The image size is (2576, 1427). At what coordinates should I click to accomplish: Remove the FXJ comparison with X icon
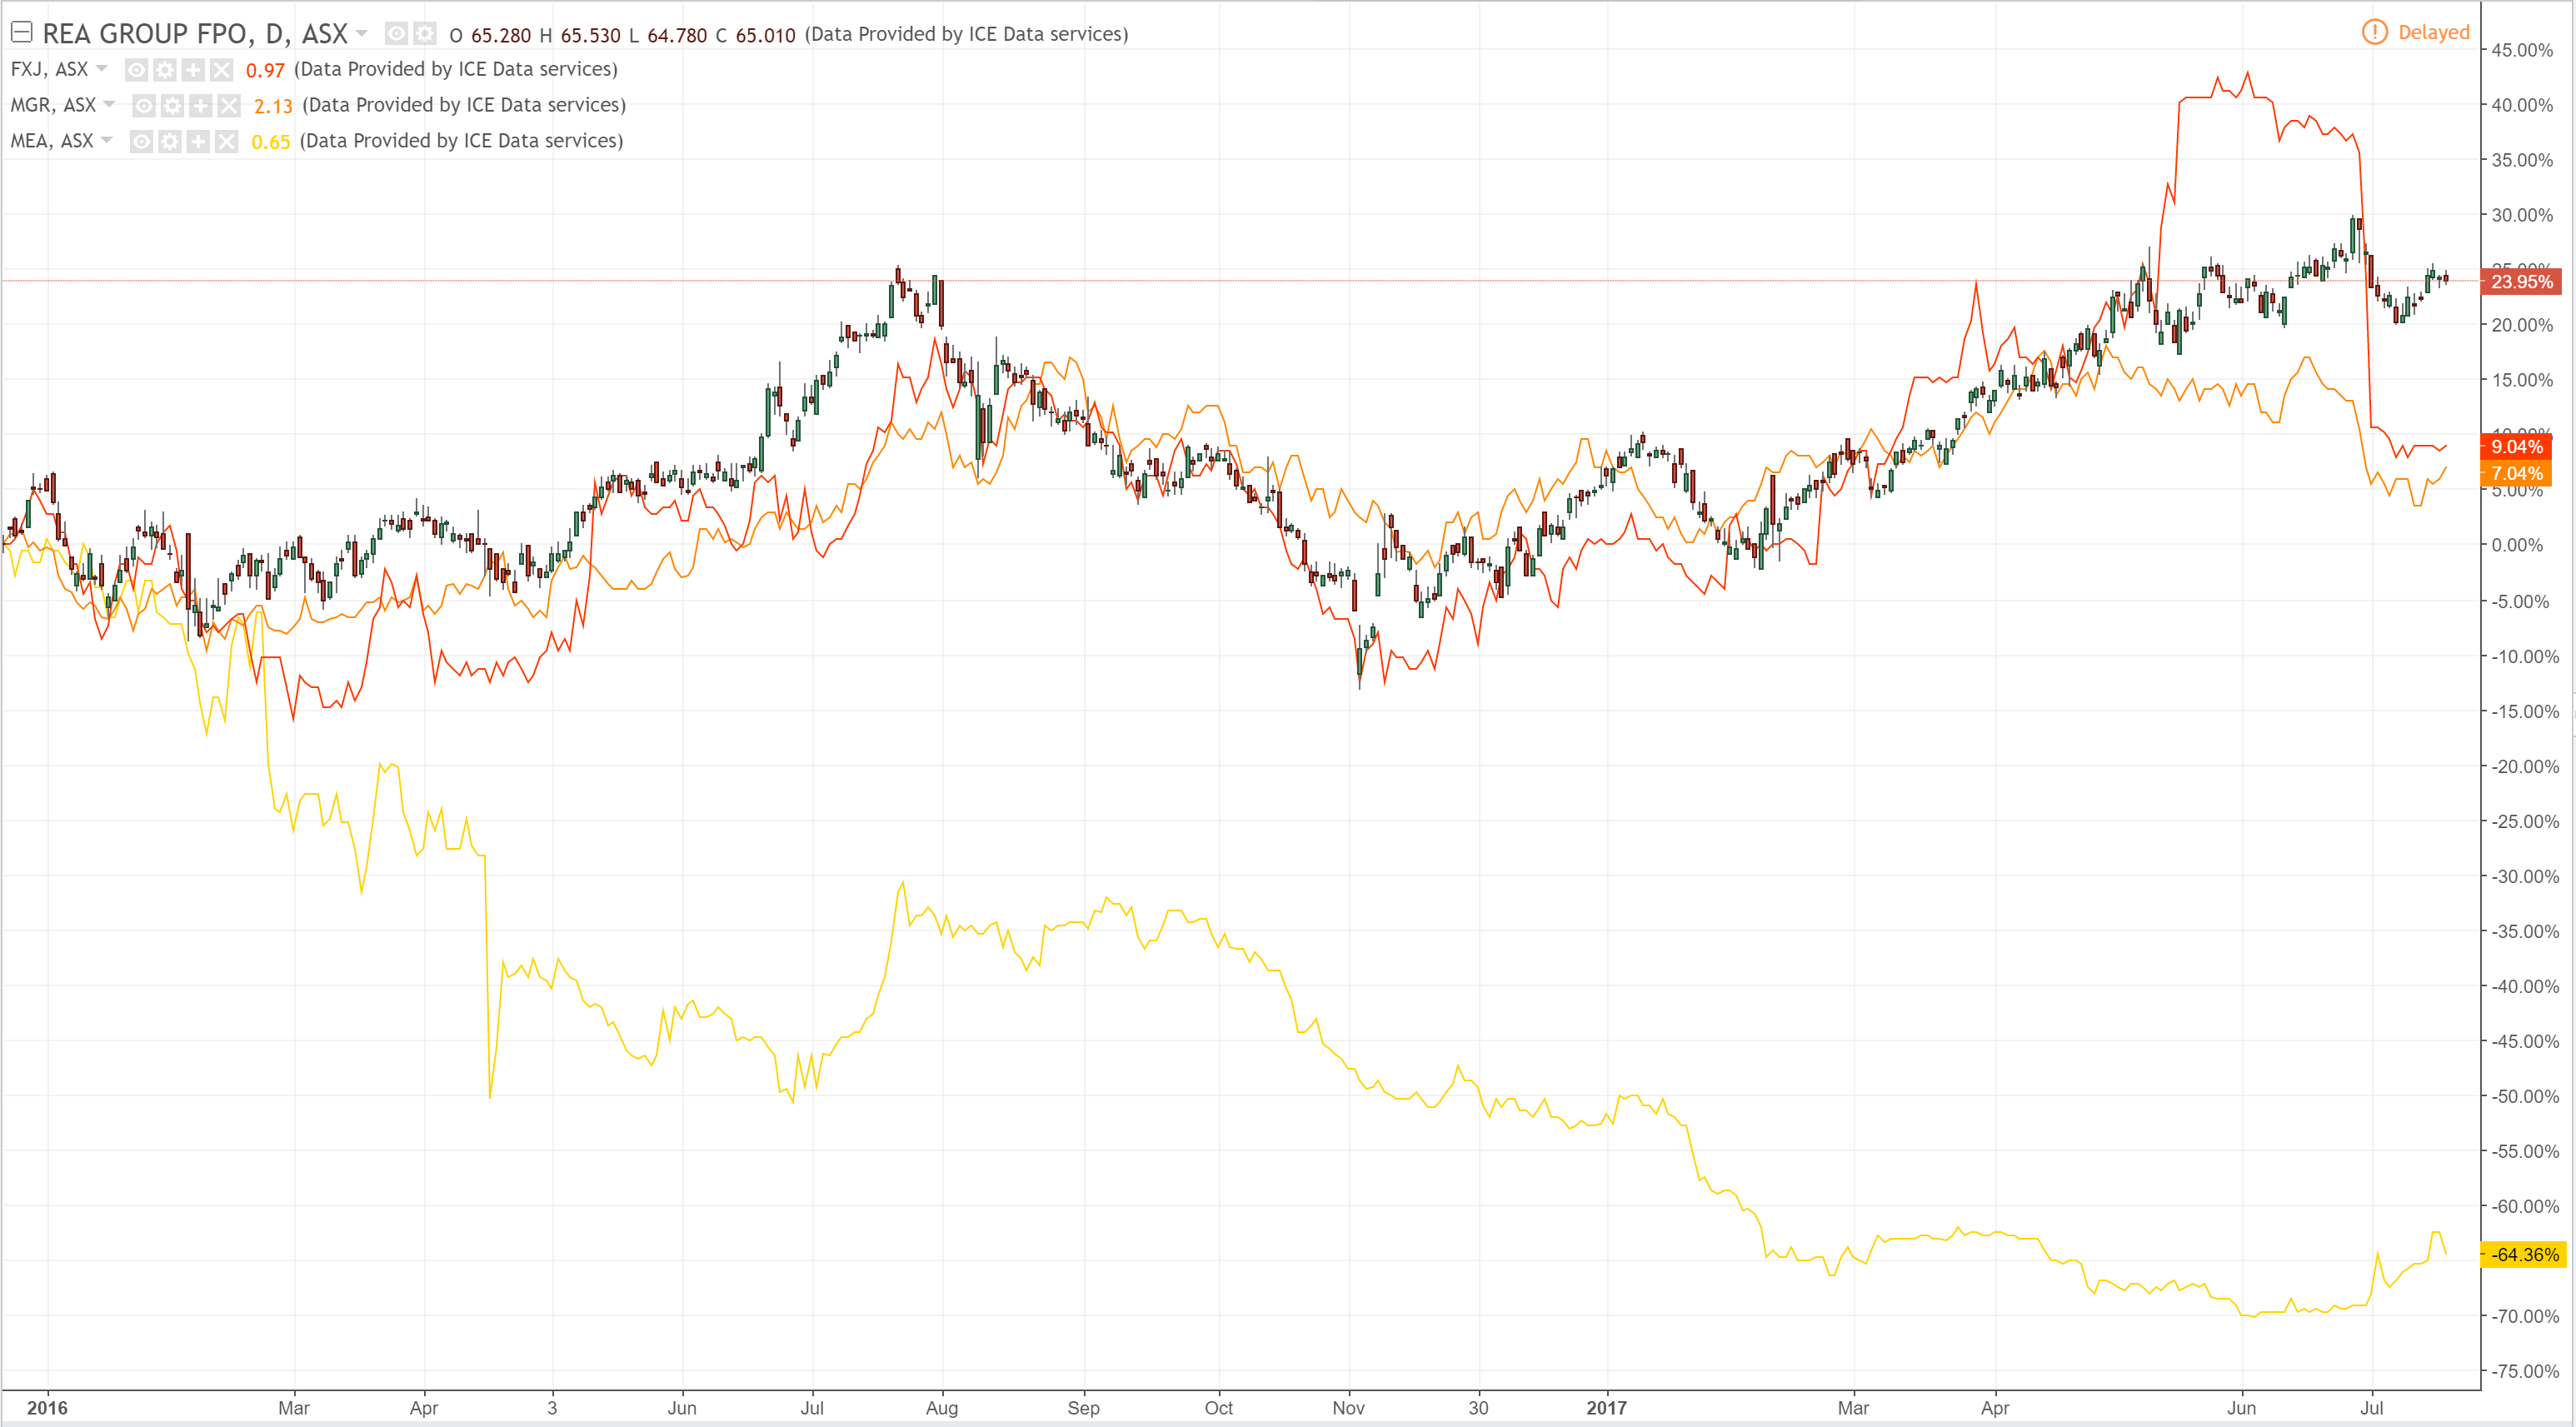221,70
